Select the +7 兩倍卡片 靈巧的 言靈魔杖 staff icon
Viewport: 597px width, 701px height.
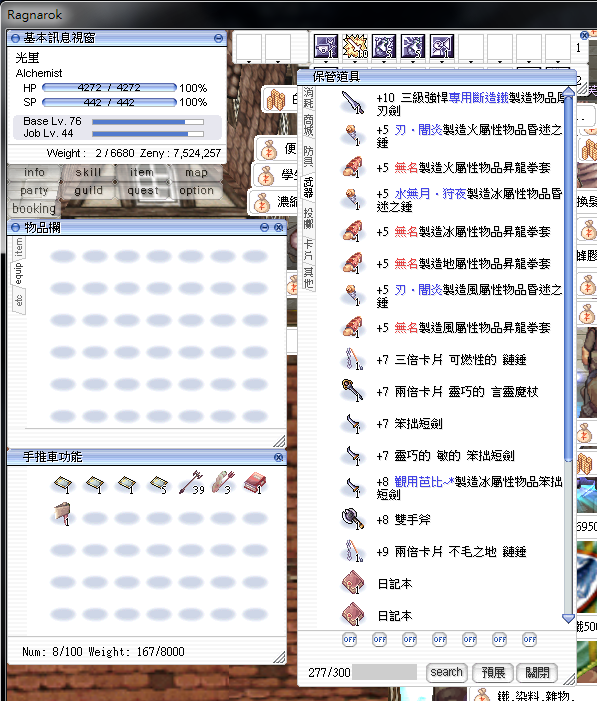point(352,391)
